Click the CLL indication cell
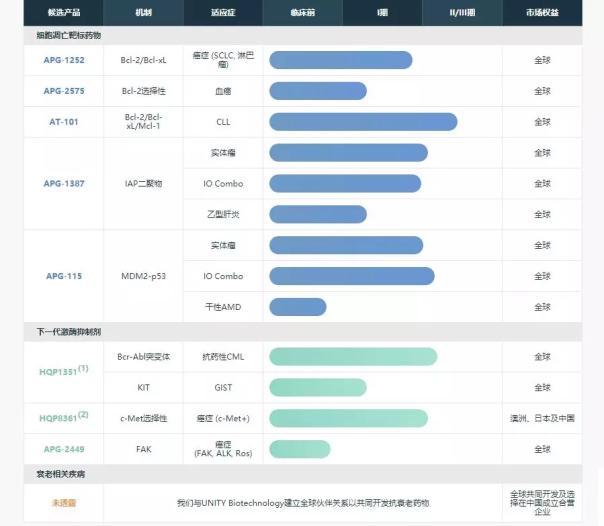 tap(223, 122)
